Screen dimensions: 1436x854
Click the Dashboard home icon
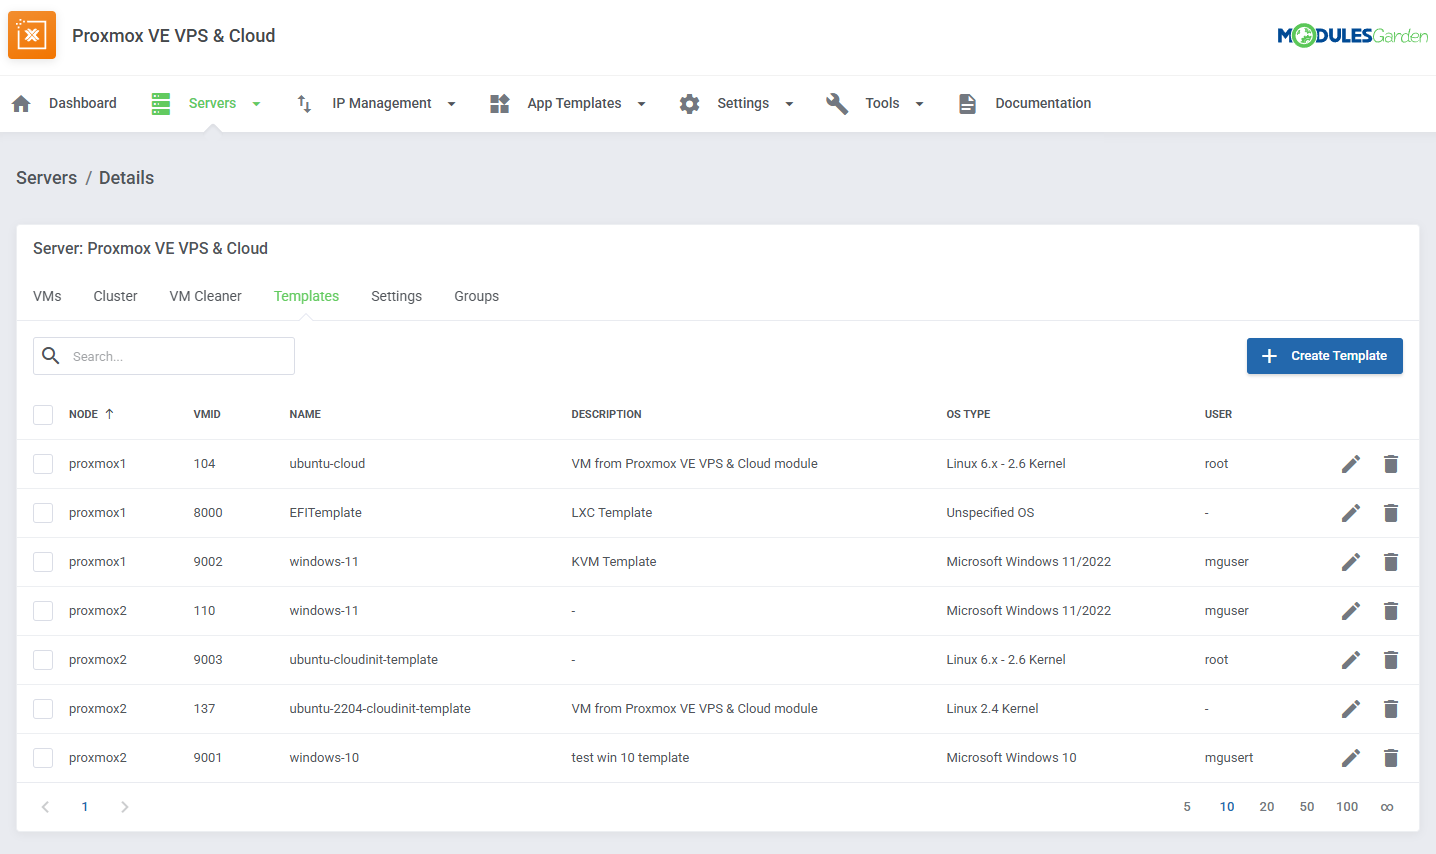pos(21,103)
